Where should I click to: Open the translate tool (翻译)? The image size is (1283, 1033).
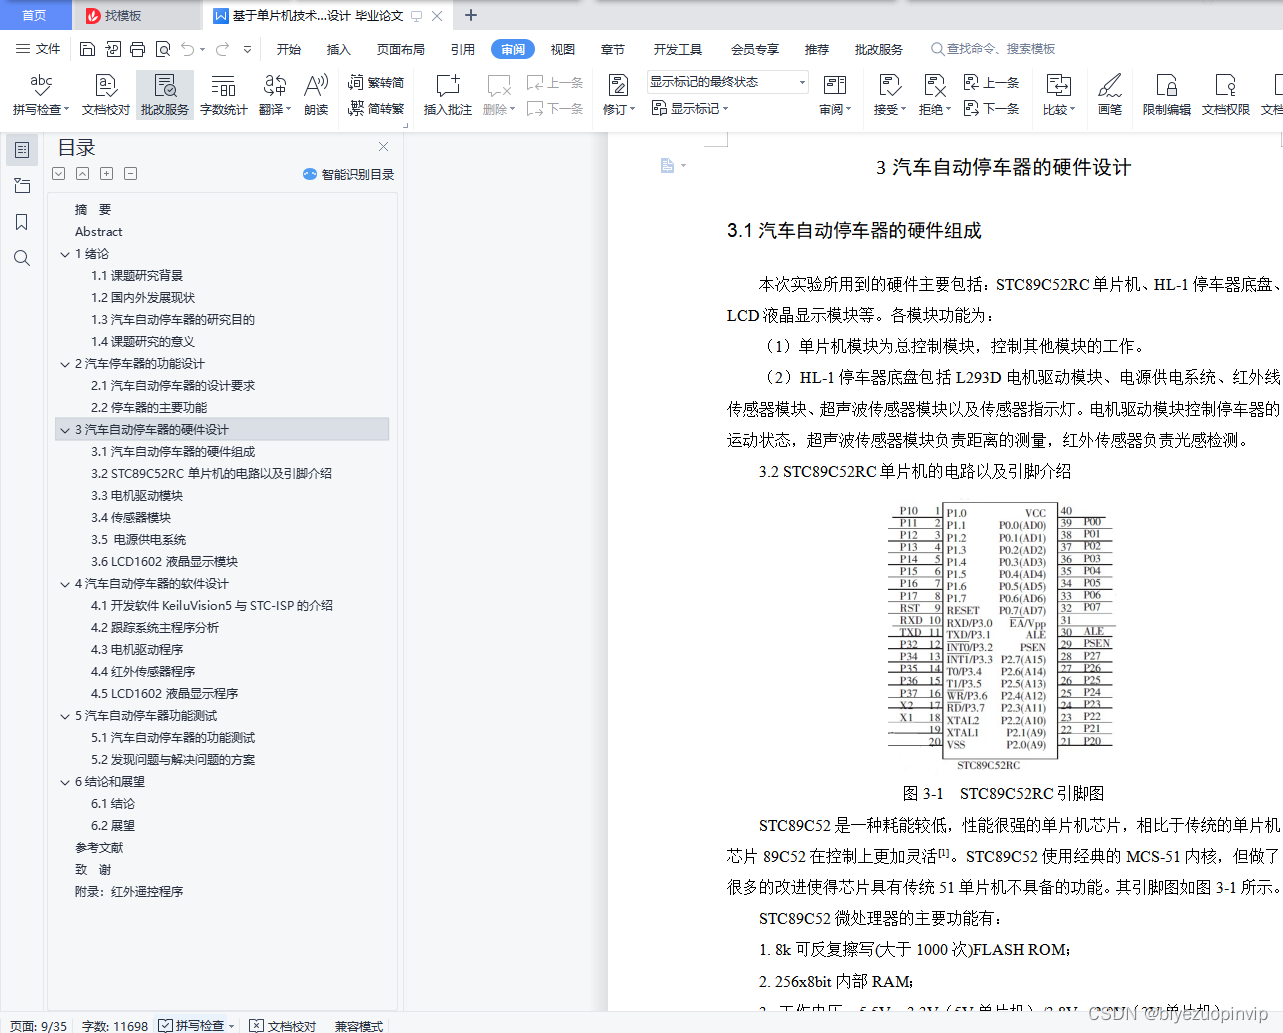(x=275, y=95)
